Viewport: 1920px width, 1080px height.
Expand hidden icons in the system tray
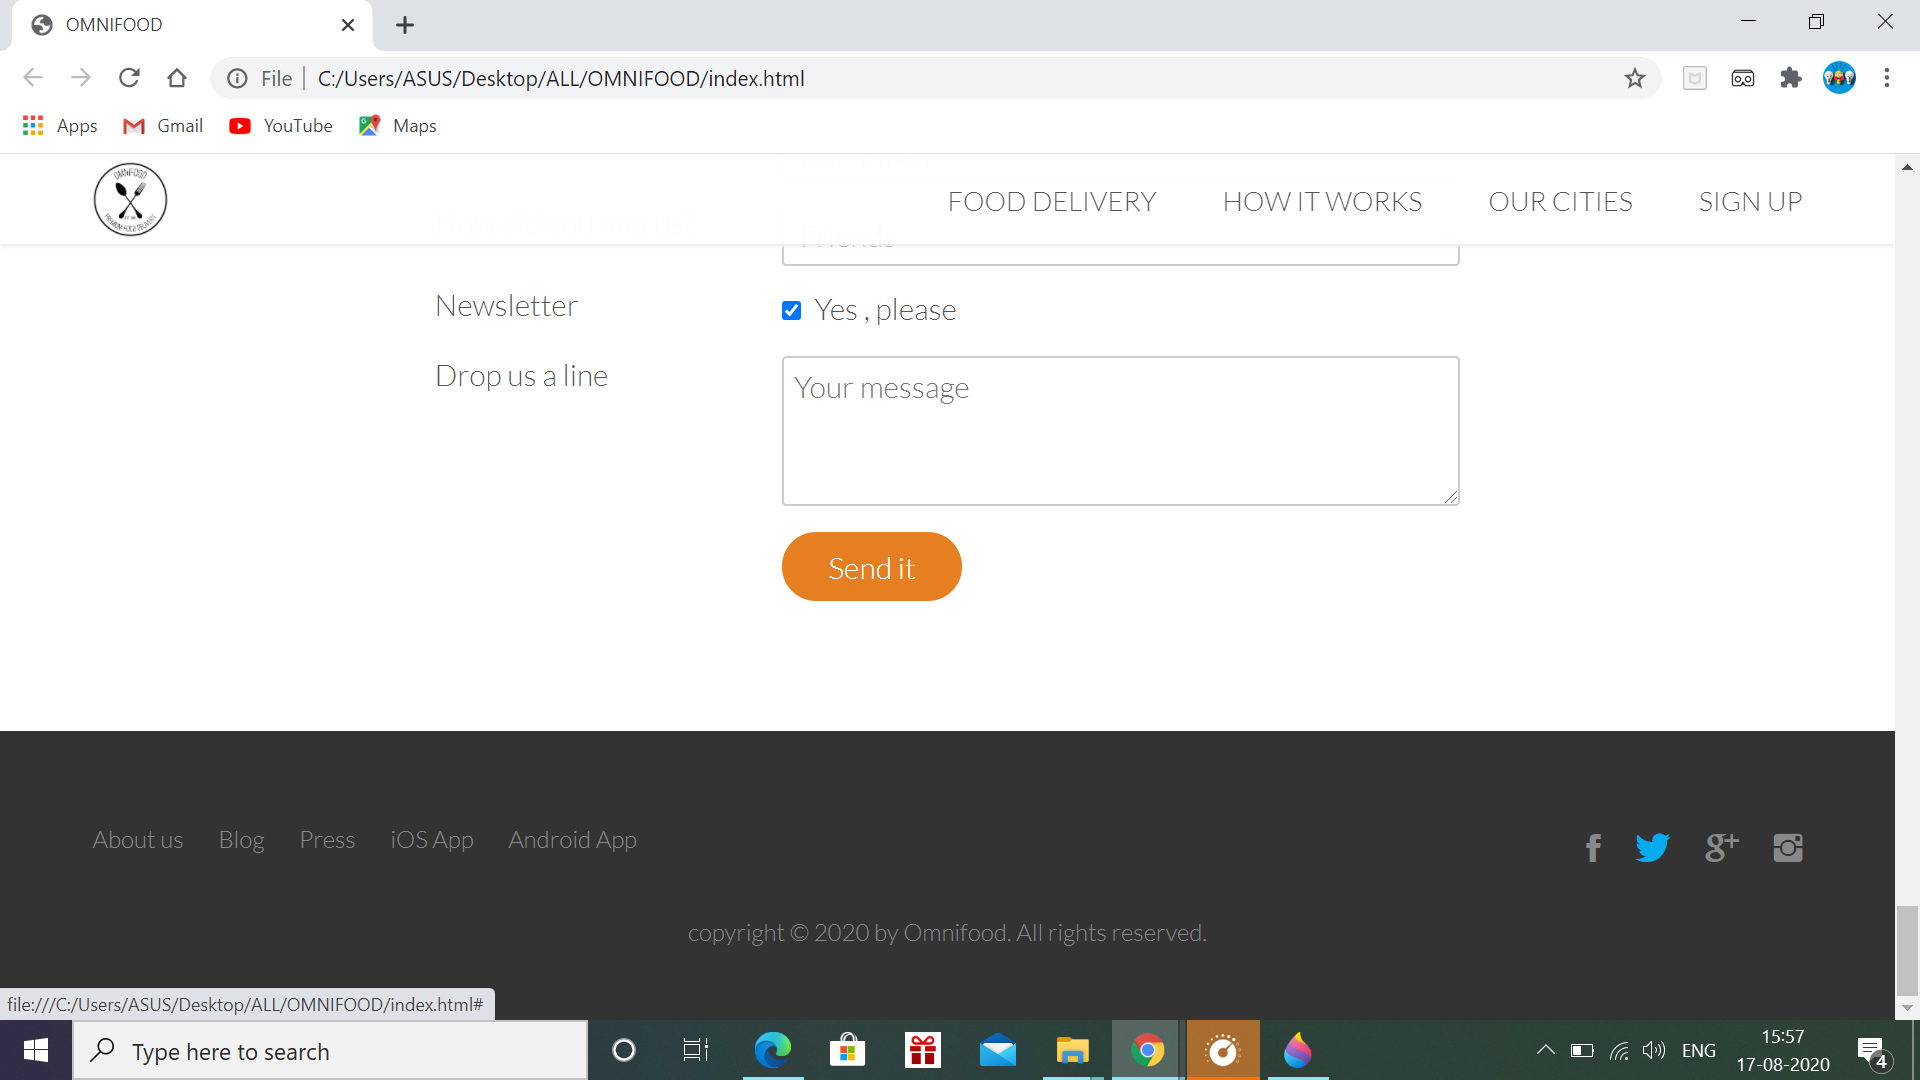coord(1545,1050)
